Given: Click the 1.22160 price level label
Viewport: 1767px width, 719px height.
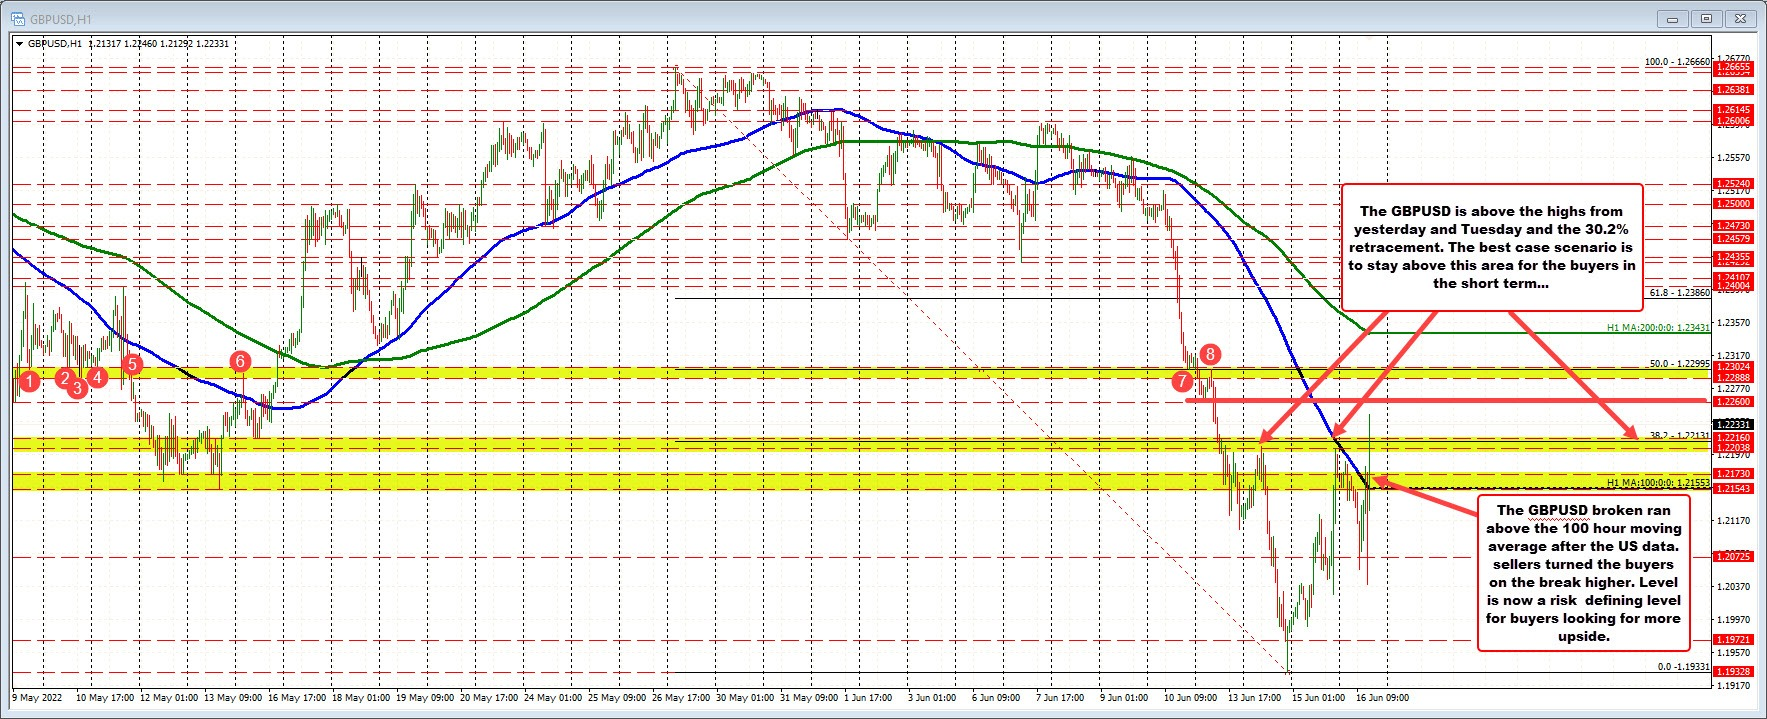Looking at the screenshot, I should pos(1733,438).
